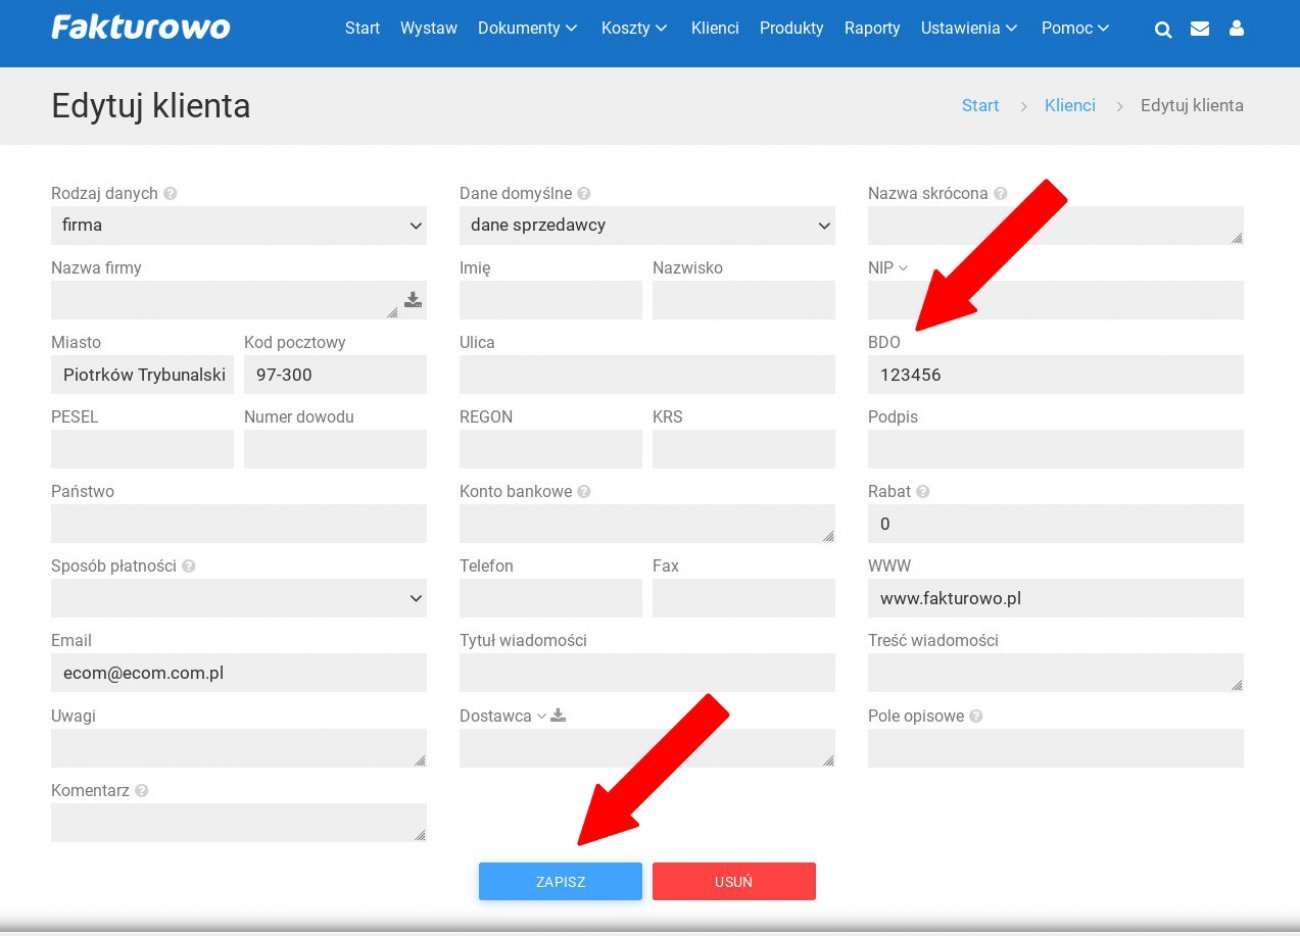Focus the BDO input field
The width and height of the screenshot is (1300, 936).
point(1055,375)
